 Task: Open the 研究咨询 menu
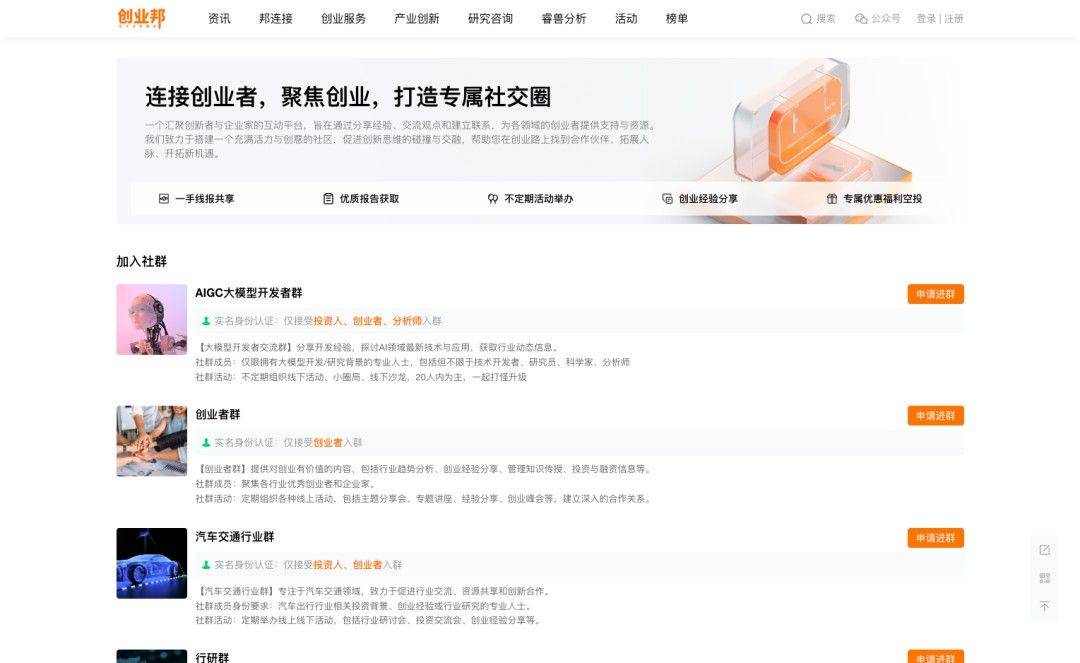pyautogui.click(x=489, y=18)
